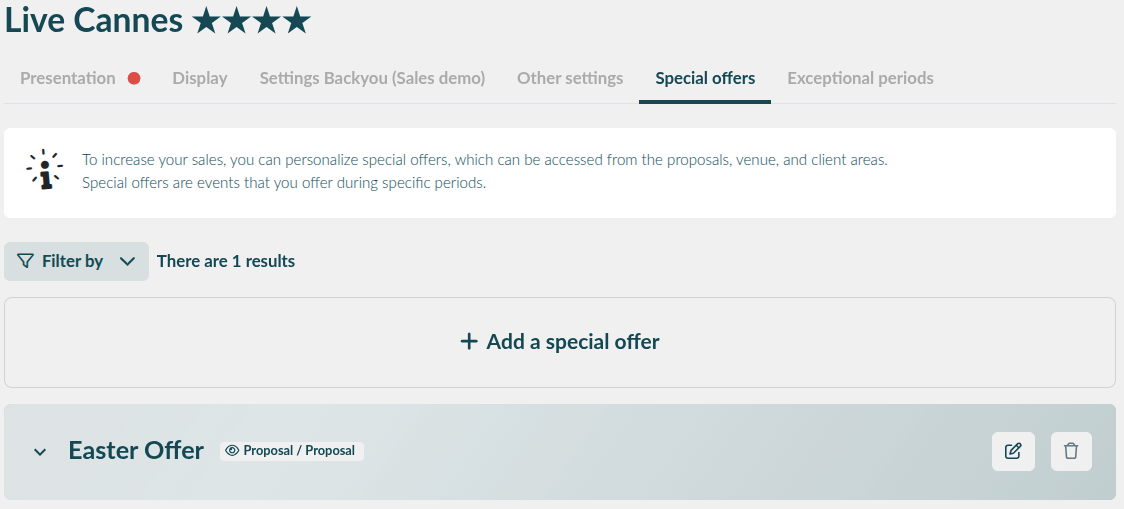
Task: Delete the Easter Offer via trash icon
Action: (x=1071, y=451)
